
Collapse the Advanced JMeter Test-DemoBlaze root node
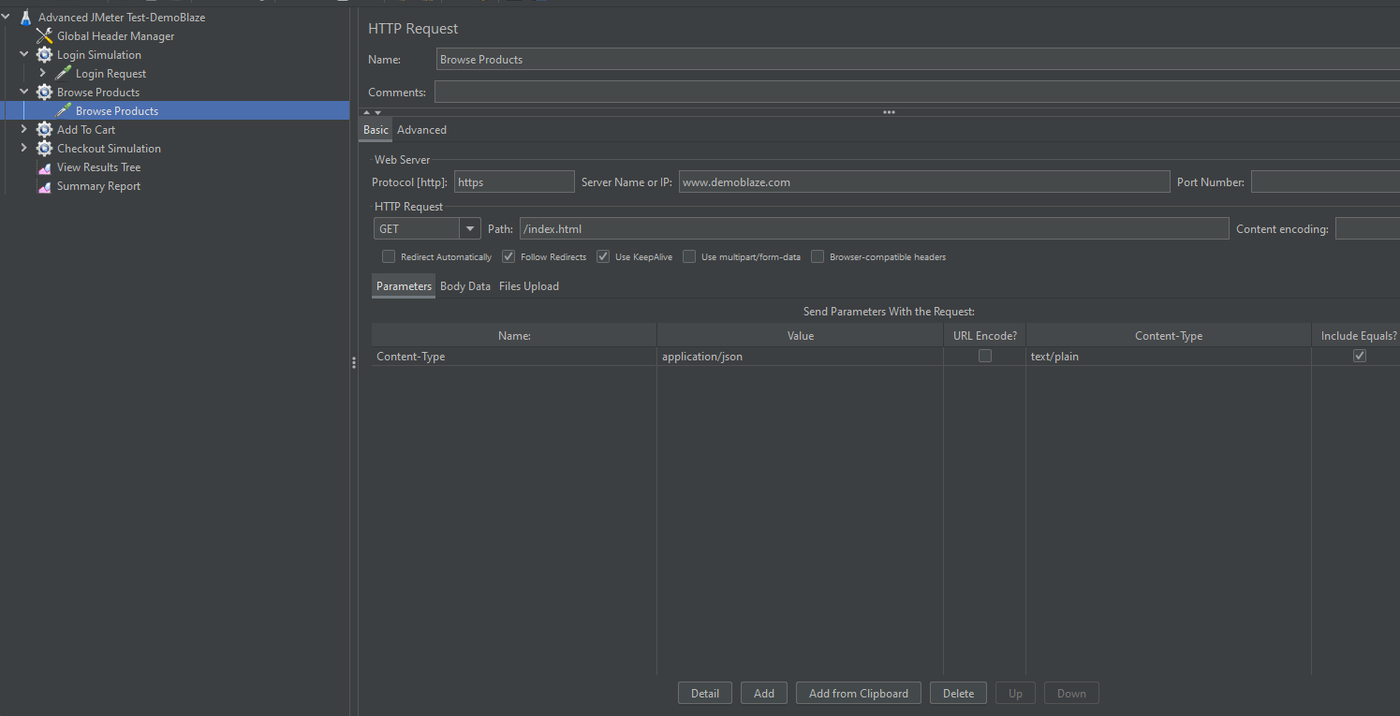(x=6, y=17)
